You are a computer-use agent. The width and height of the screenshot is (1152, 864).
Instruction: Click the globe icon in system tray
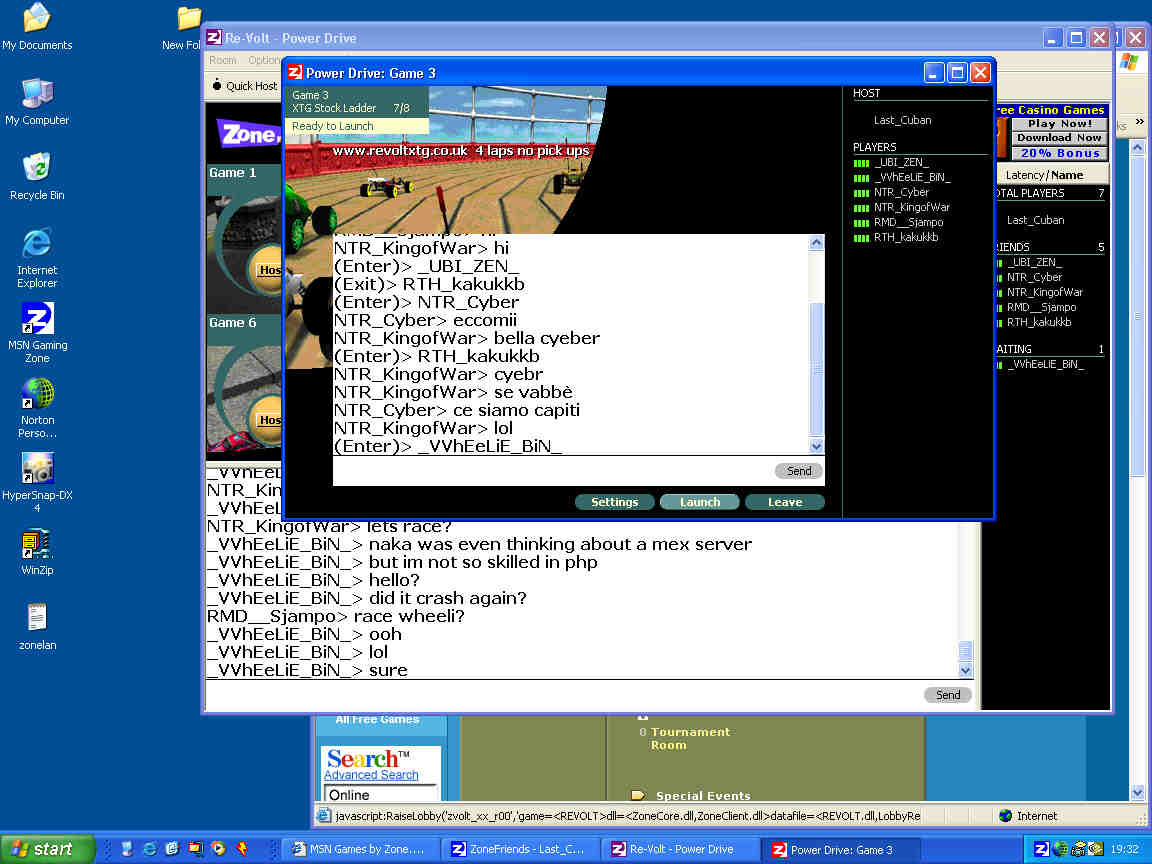[x=1059, y=849]
